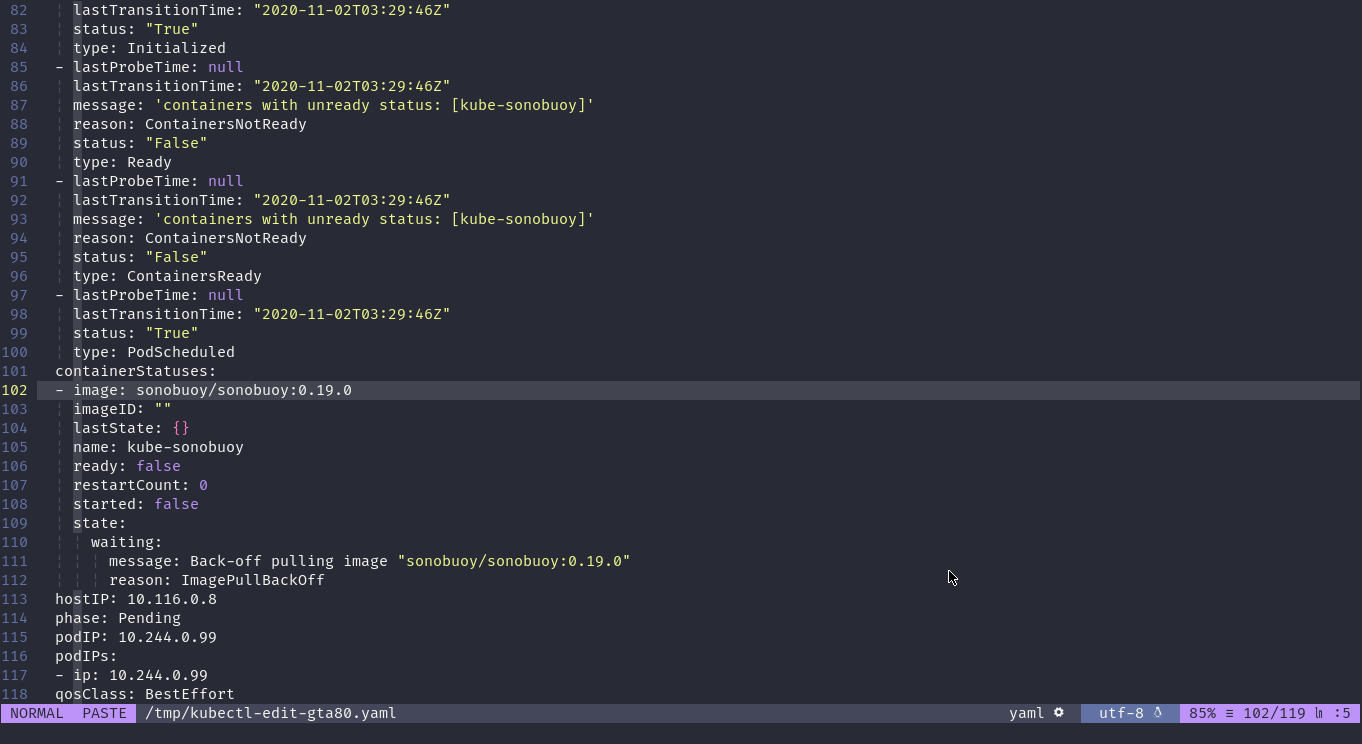Click the :5 column indicator

1342,713
